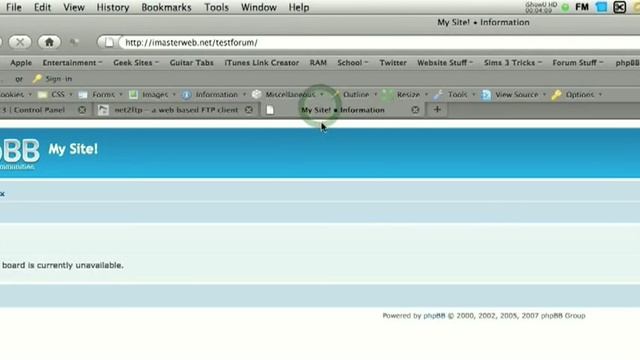
Task: Expand the Forum Stuff bookmarks folder
Action: point(578,63)
